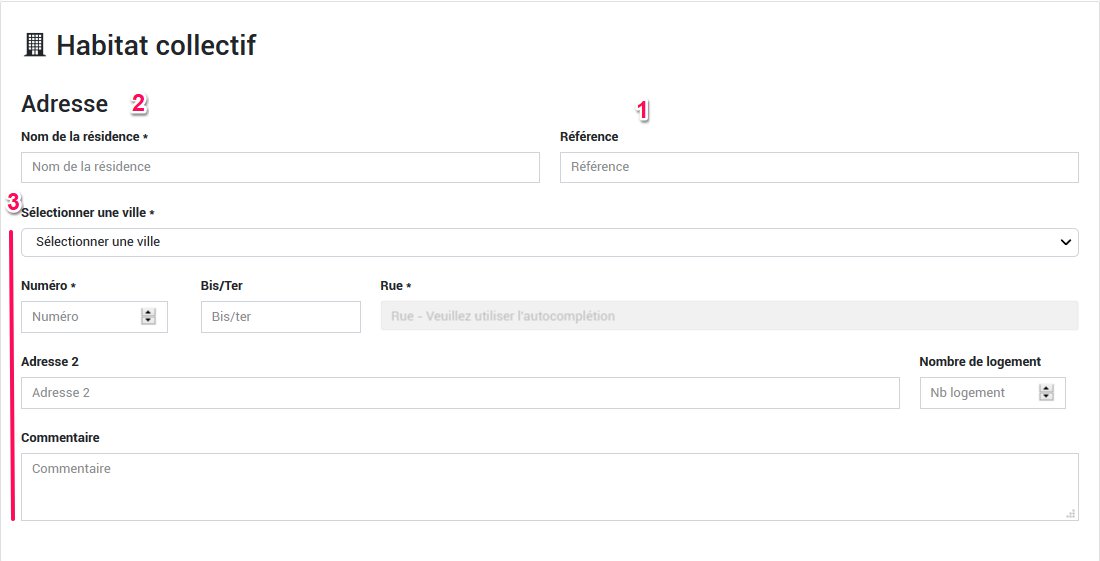This screenshot has width=1100, height=561.
Task: Grab the Commentaire textarea resize handle
Action: 1071,513
